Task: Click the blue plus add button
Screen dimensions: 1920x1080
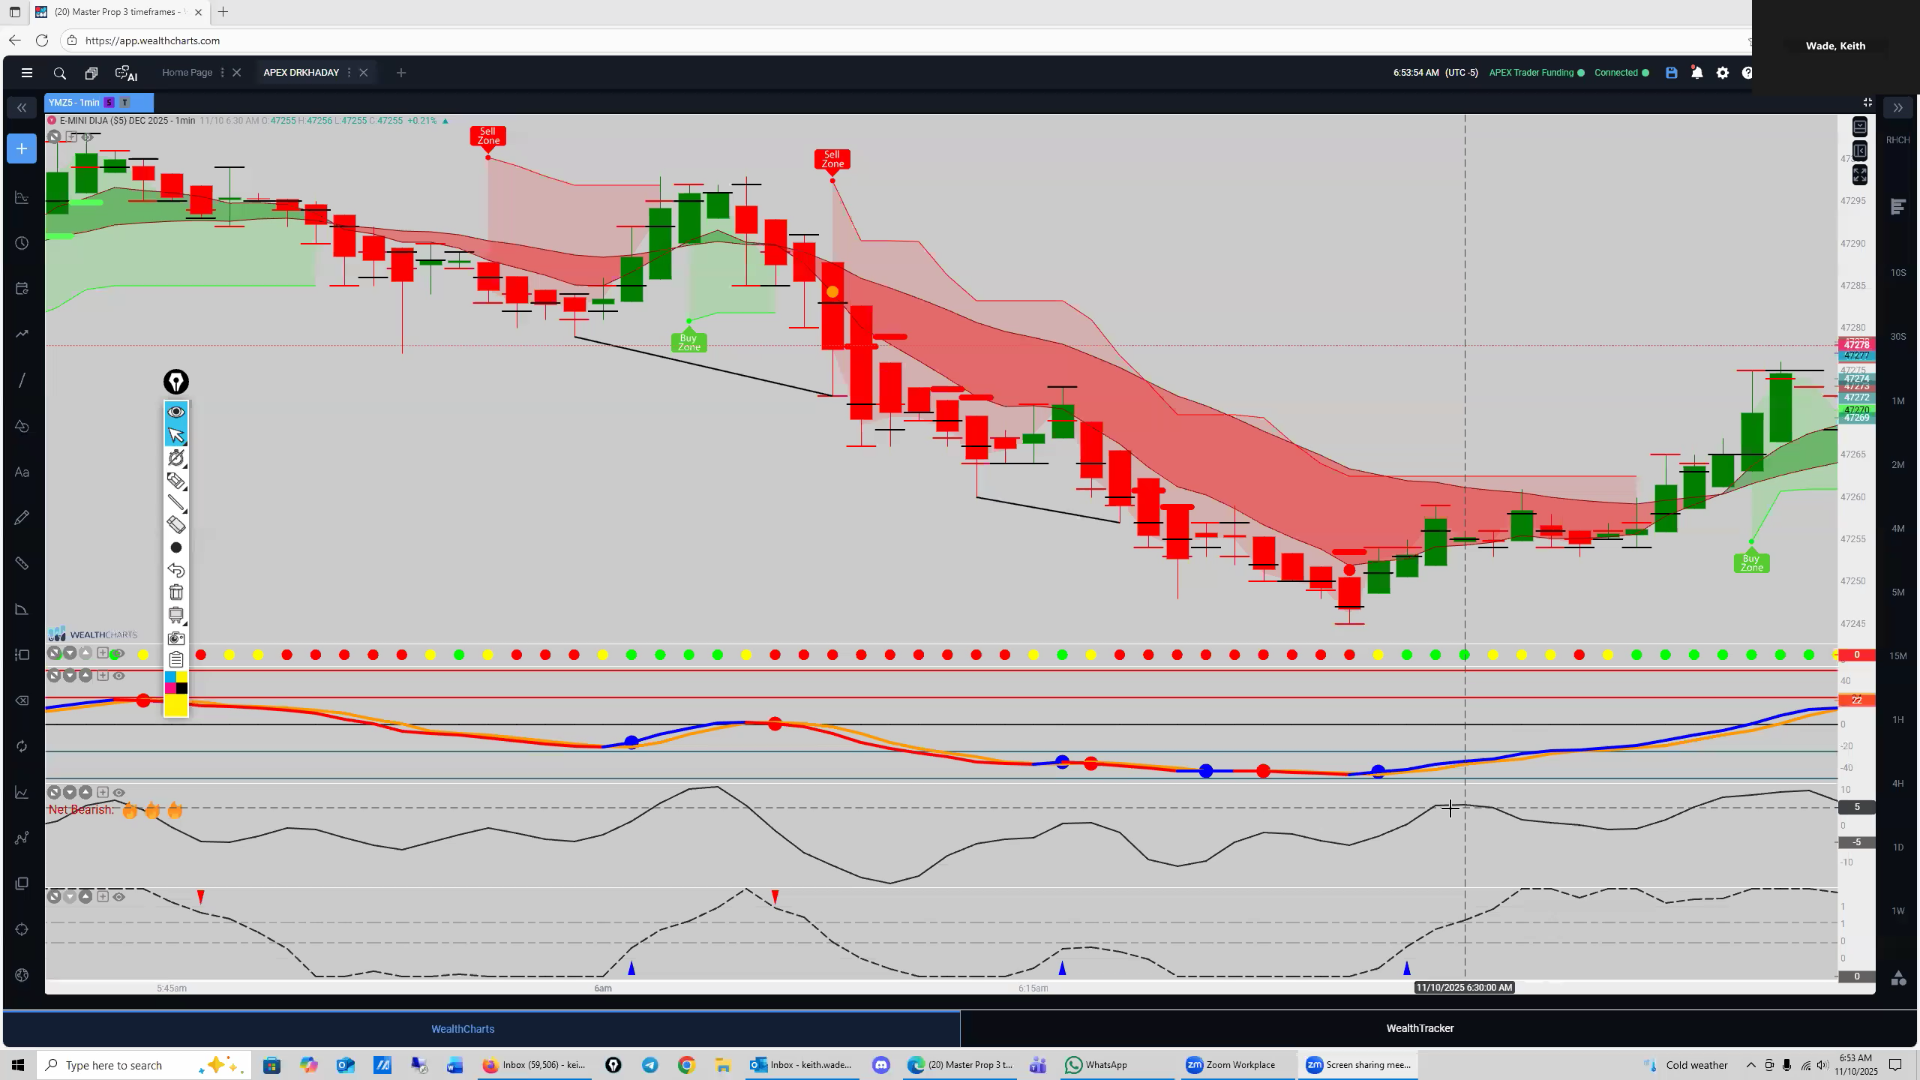Action: pos(21,149)
